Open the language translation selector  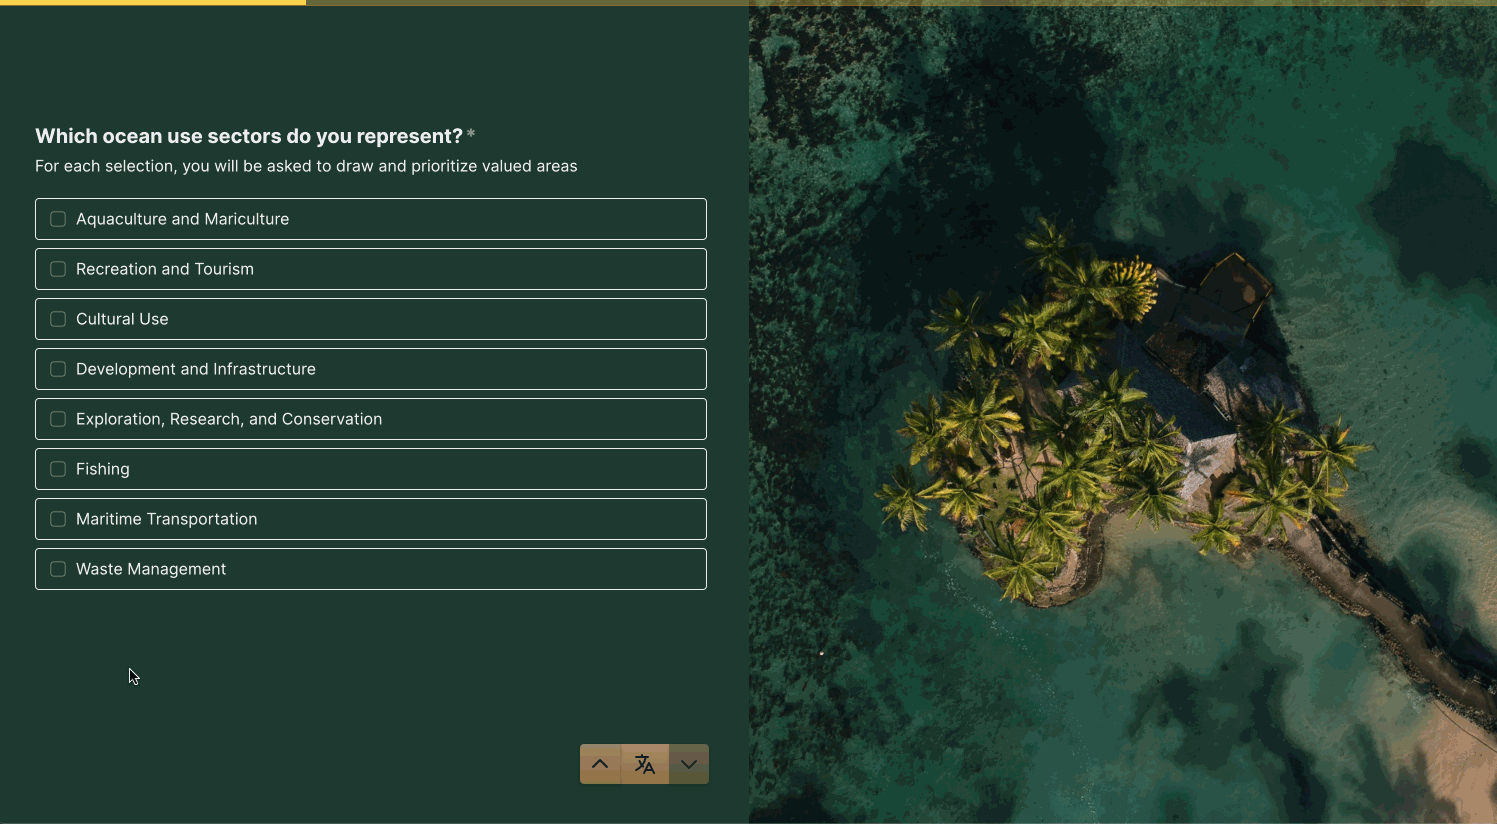tap(645, 764)
